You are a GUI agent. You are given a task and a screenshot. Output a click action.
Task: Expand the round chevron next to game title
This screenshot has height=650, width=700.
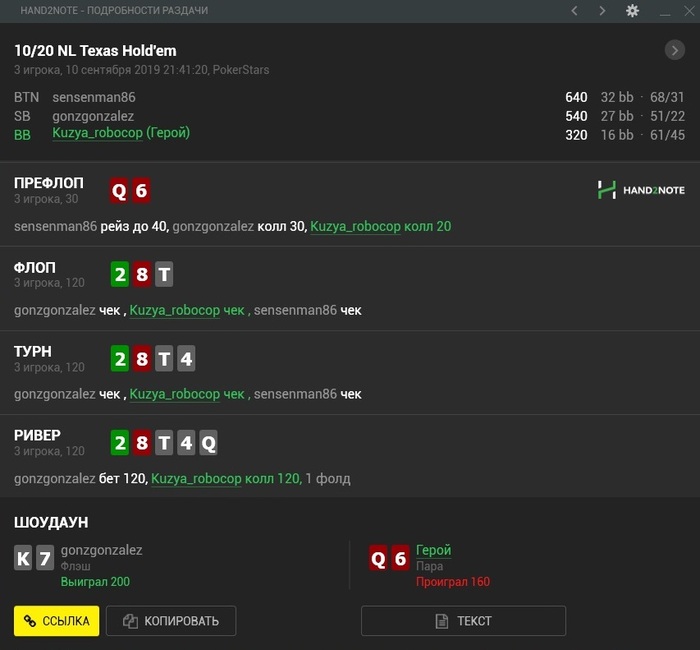(675, 50)
